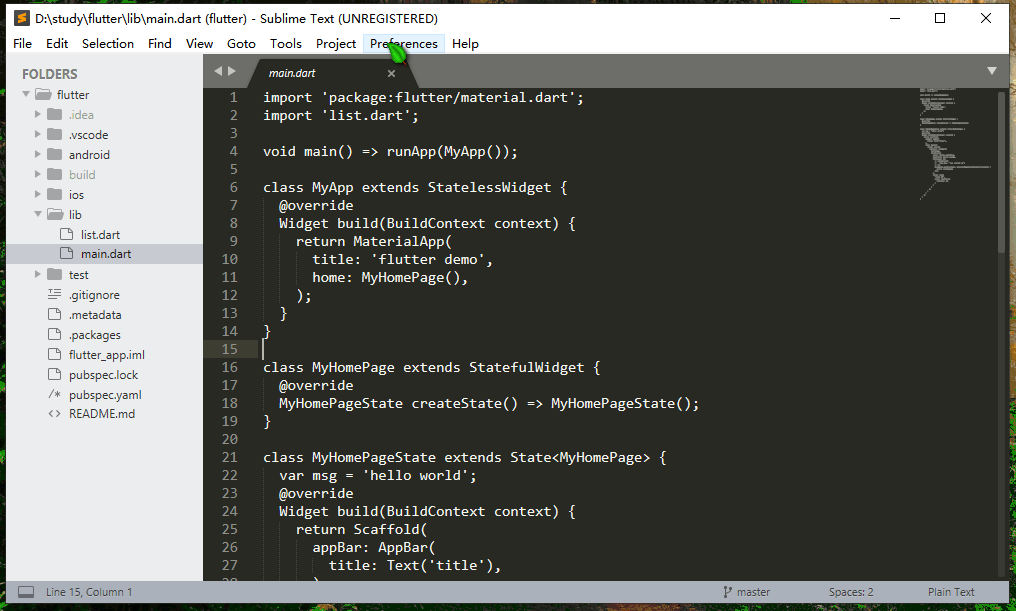Toggle the sidebar panel switcher icon
This screenshot has width=1016, height=611.
[26, 592]
